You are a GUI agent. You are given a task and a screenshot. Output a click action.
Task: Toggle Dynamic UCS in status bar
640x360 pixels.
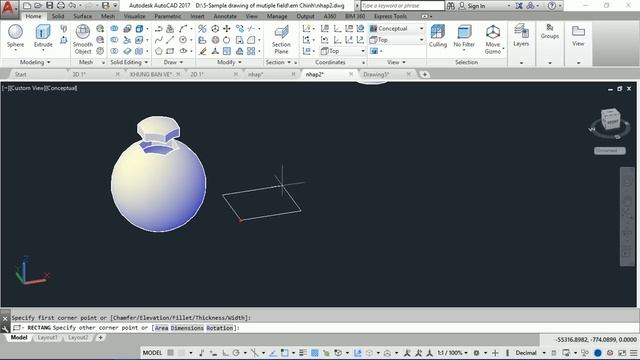point(358,353)
